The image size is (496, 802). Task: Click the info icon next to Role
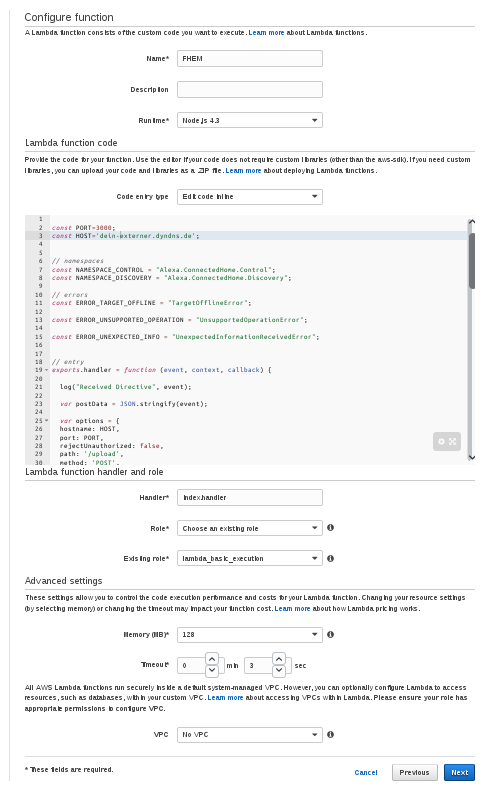330,527
